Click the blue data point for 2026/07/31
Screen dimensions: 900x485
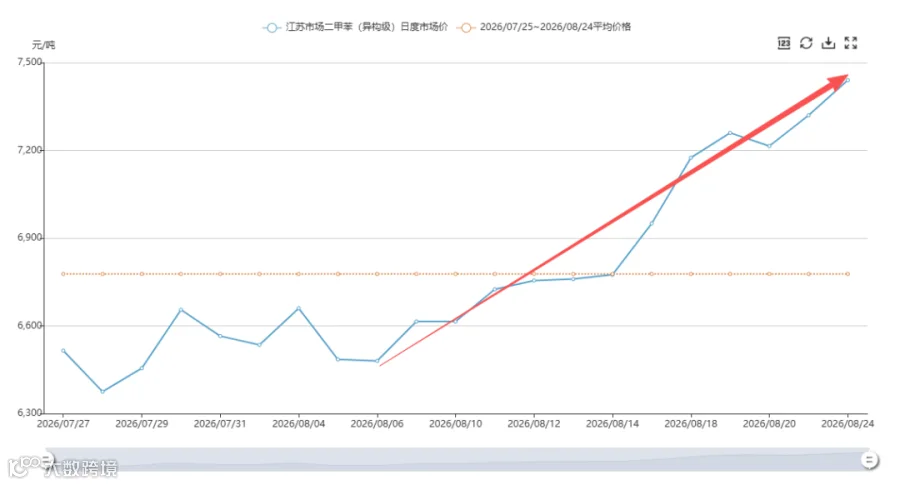pos(220,336)
